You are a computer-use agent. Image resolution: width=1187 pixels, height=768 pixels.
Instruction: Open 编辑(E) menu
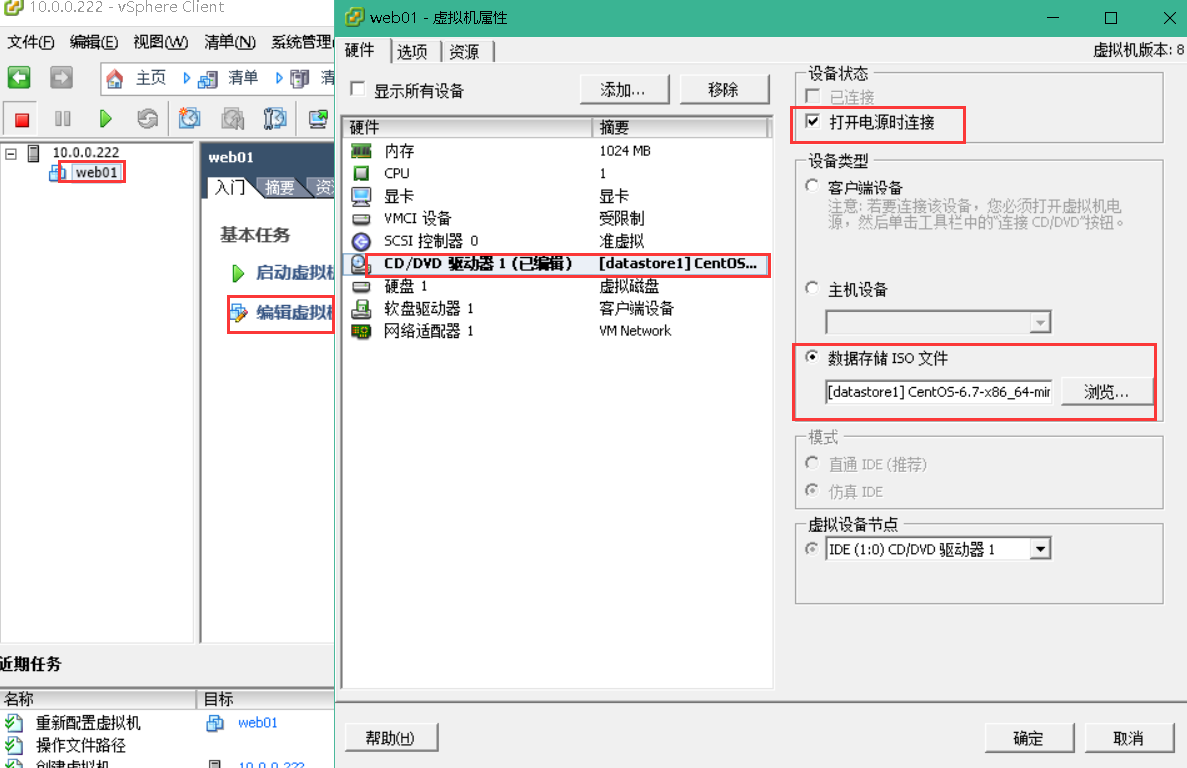(x=94, y=42)
